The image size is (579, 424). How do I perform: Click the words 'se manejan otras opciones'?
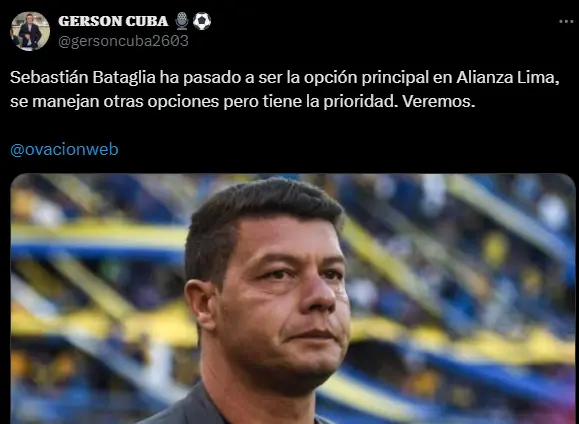[x=114, y=102]
